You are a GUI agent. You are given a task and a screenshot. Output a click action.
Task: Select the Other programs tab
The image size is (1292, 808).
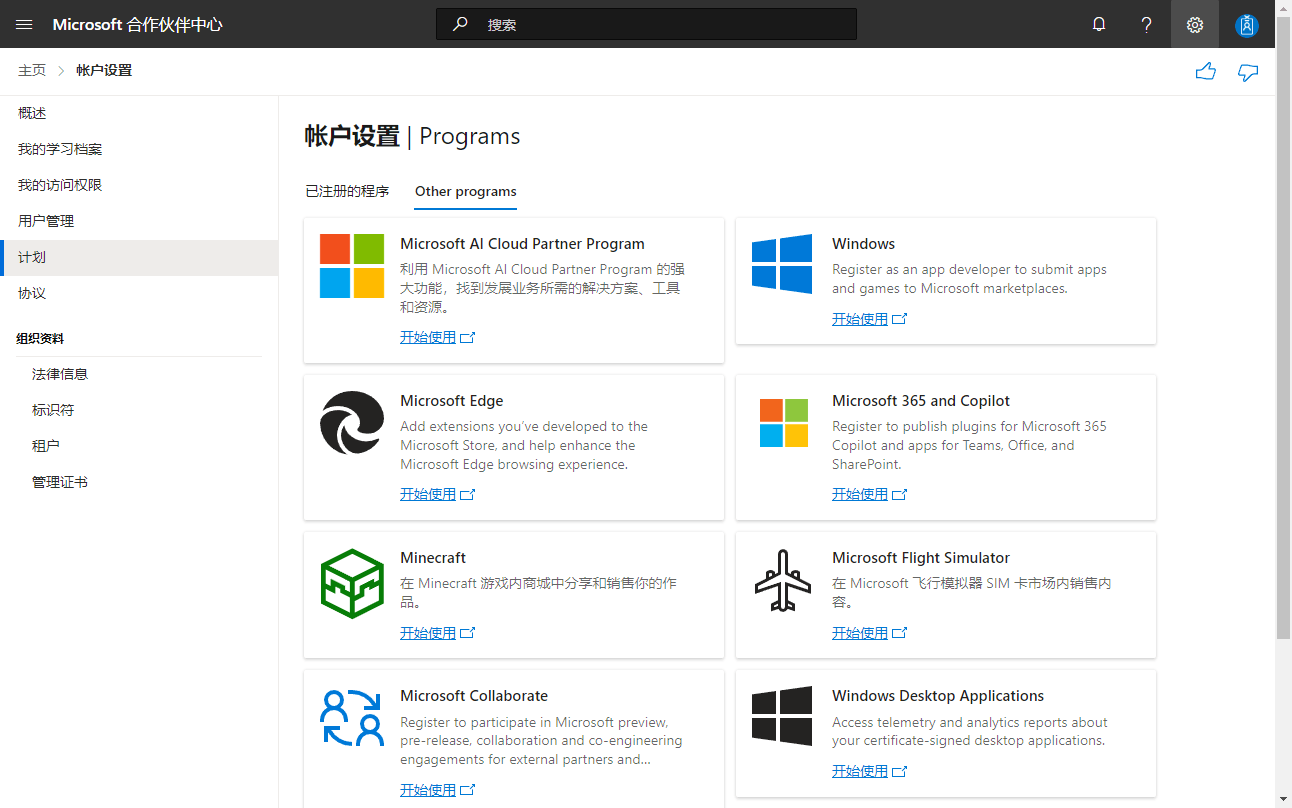pyautogui.click(x=466, y=191)
